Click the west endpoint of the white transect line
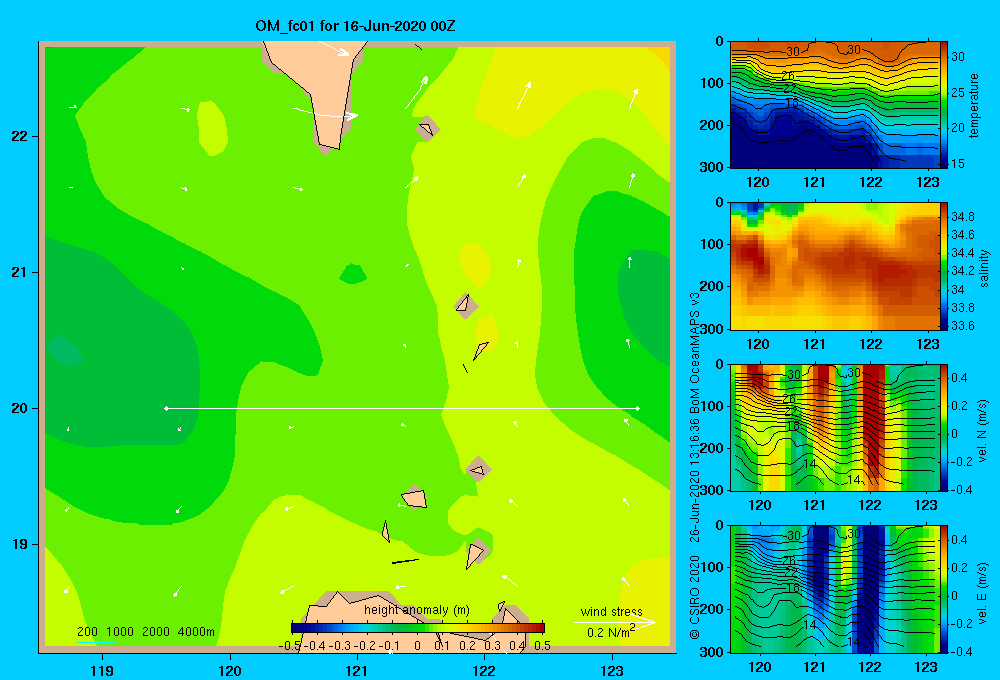 click(166, 408)
